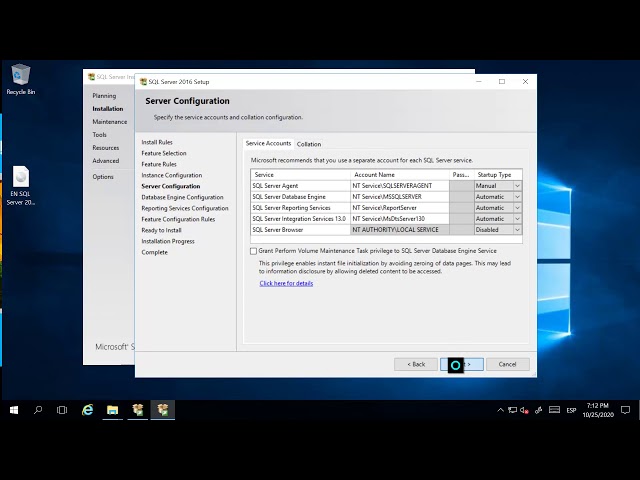This screenshot has width=640, height=480.
Task: Open SQL Server Reporting Services startup type dropdown
Action: pos(517,208)
